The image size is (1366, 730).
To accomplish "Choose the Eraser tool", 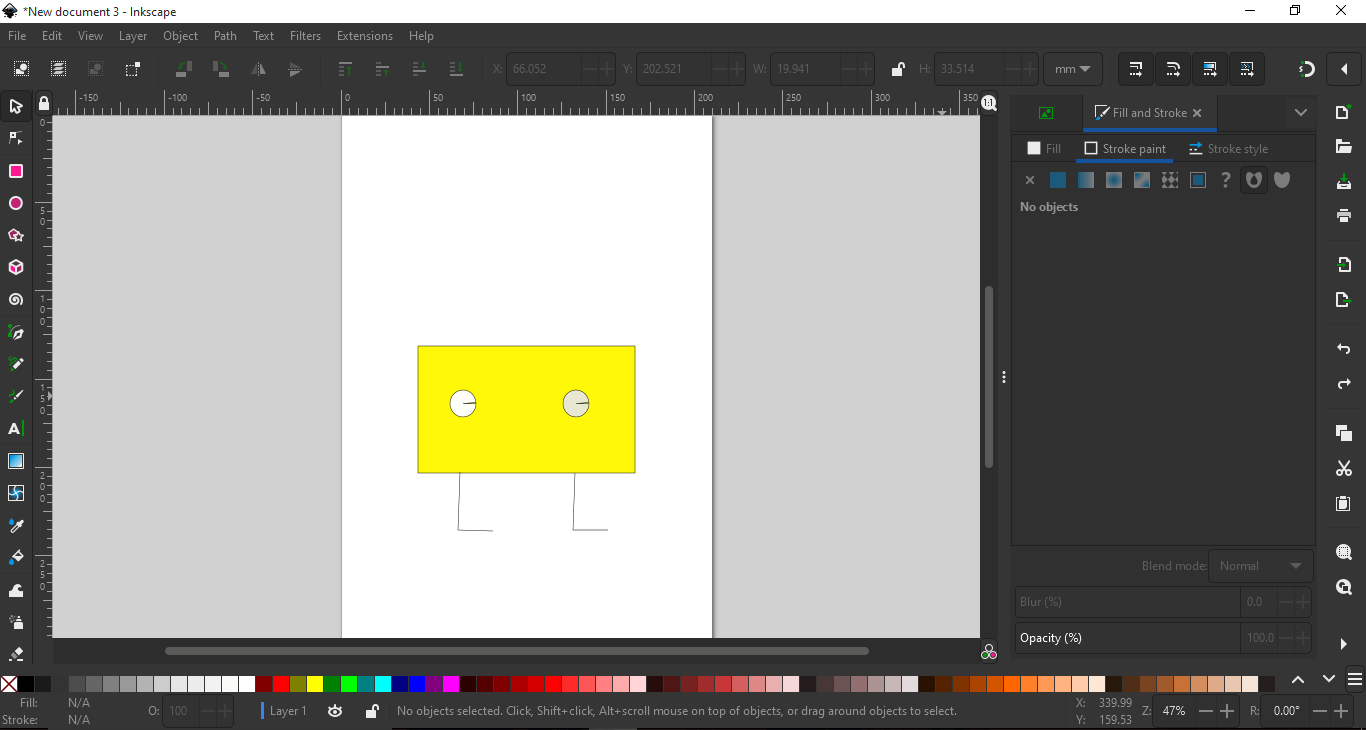I will pyautogui.click(x=16, y=654).
